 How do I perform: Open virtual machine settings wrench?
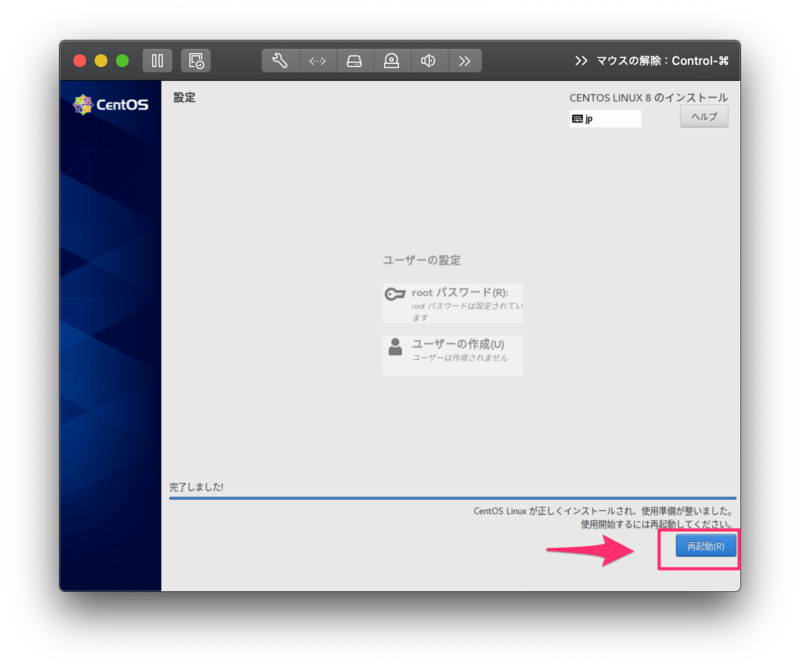[x=280, y=61]
